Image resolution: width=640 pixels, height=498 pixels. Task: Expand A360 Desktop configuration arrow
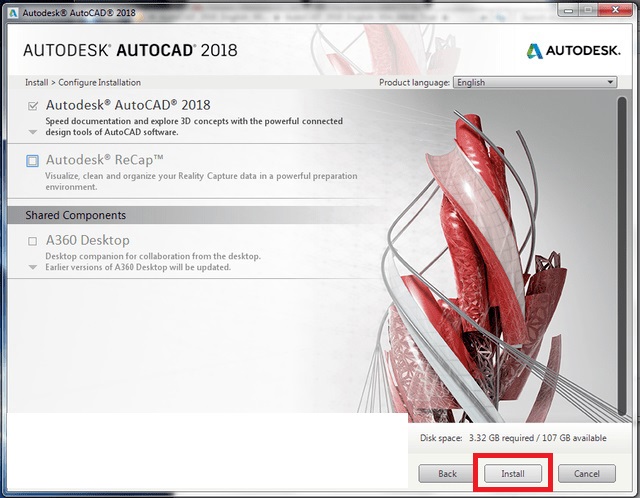(33, 267)
